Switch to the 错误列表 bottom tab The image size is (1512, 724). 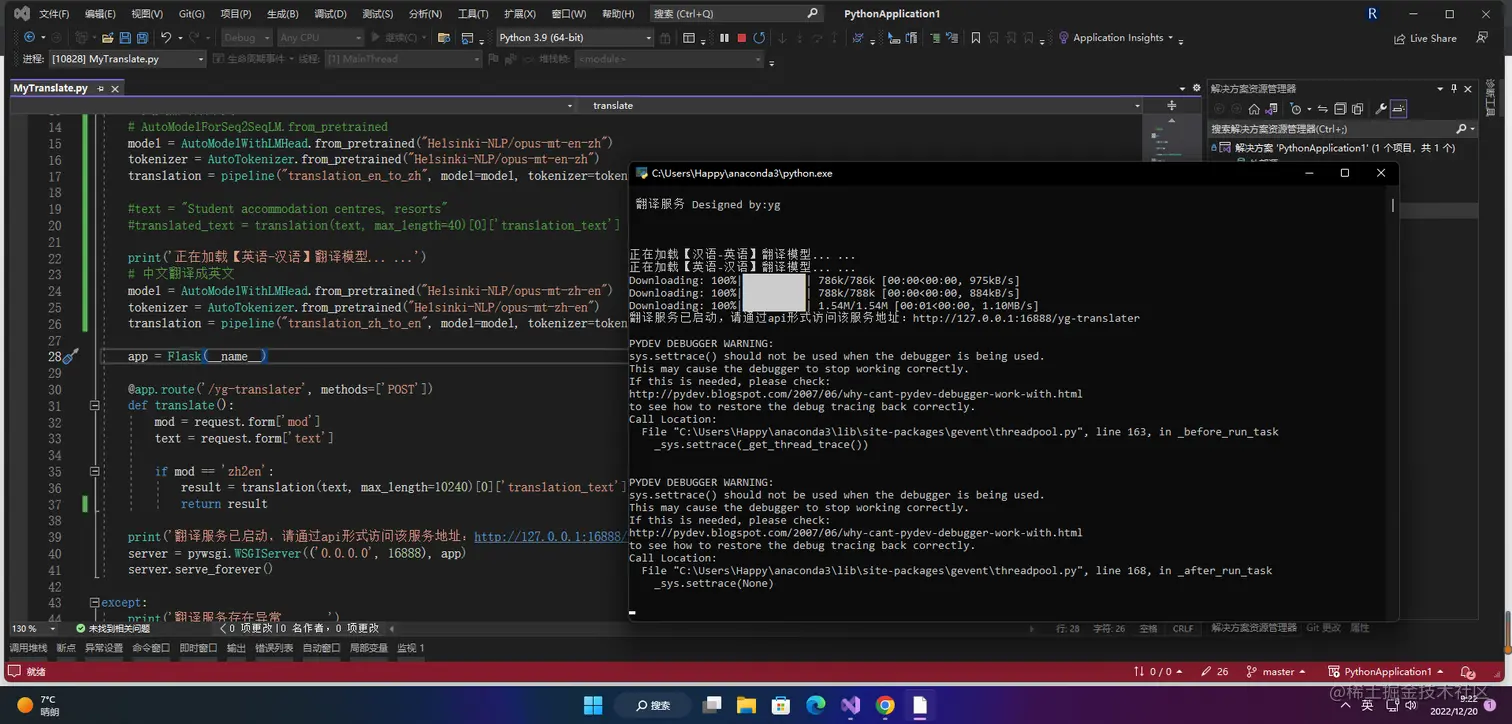pos(273,648)
